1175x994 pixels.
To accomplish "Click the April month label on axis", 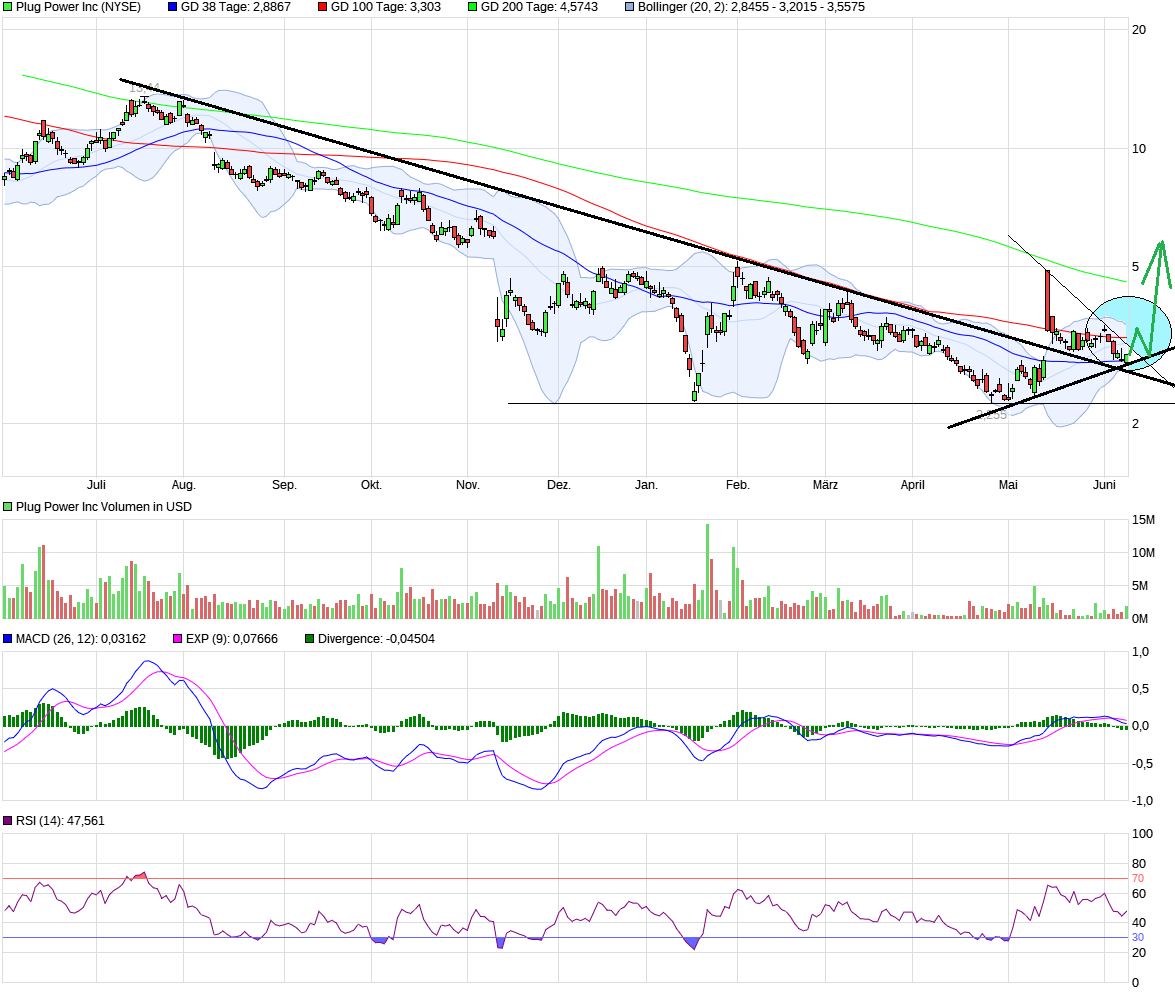I will [x=913, y=485].
